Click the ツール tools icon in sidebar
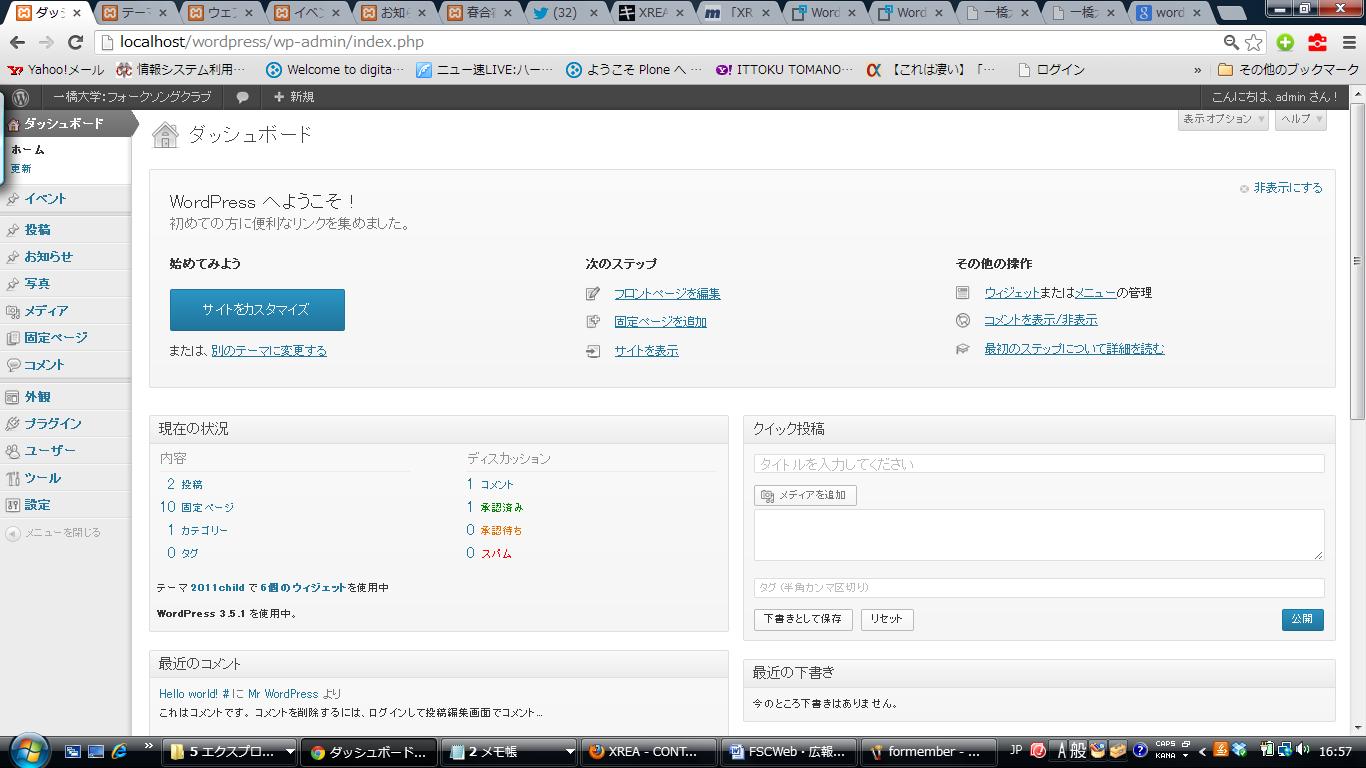The image size is (1366, 768). point(13,478)
